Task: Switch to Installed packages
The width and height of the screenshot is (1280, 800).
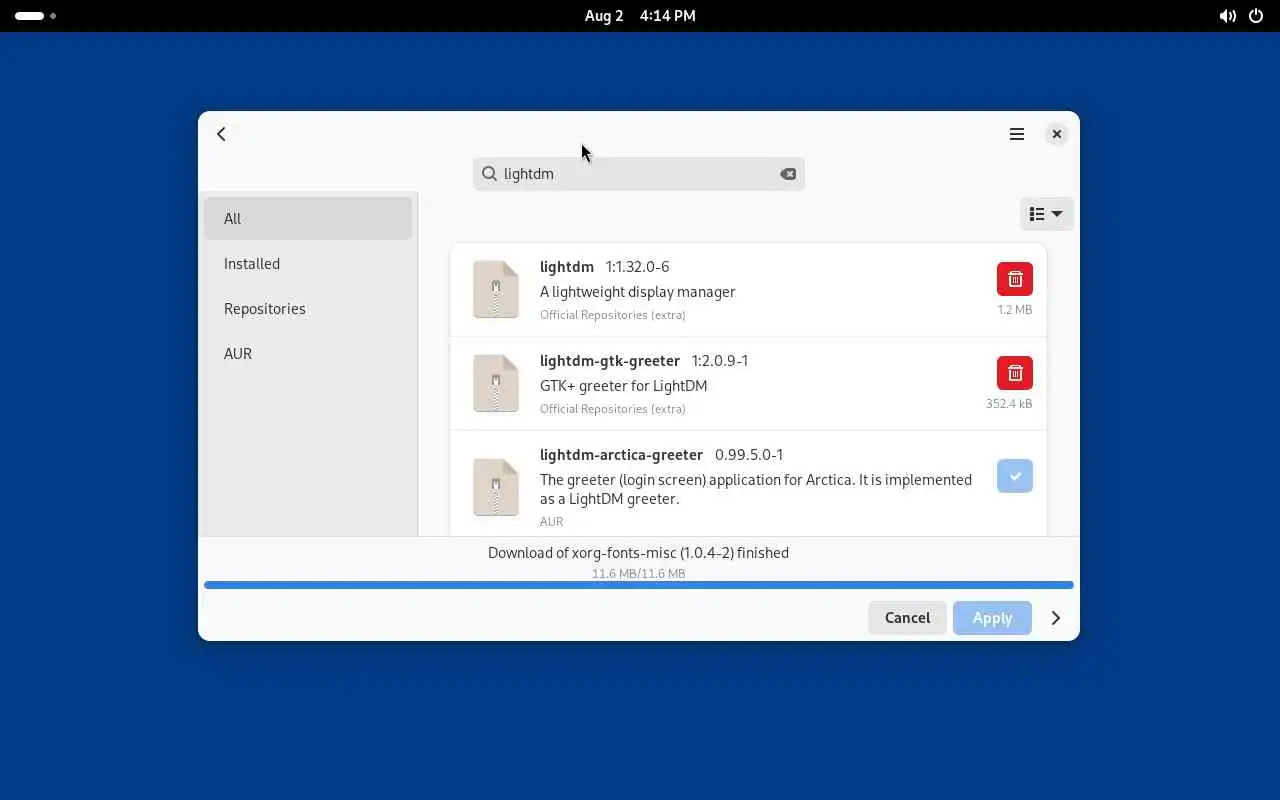Action: tap(308, 264)
